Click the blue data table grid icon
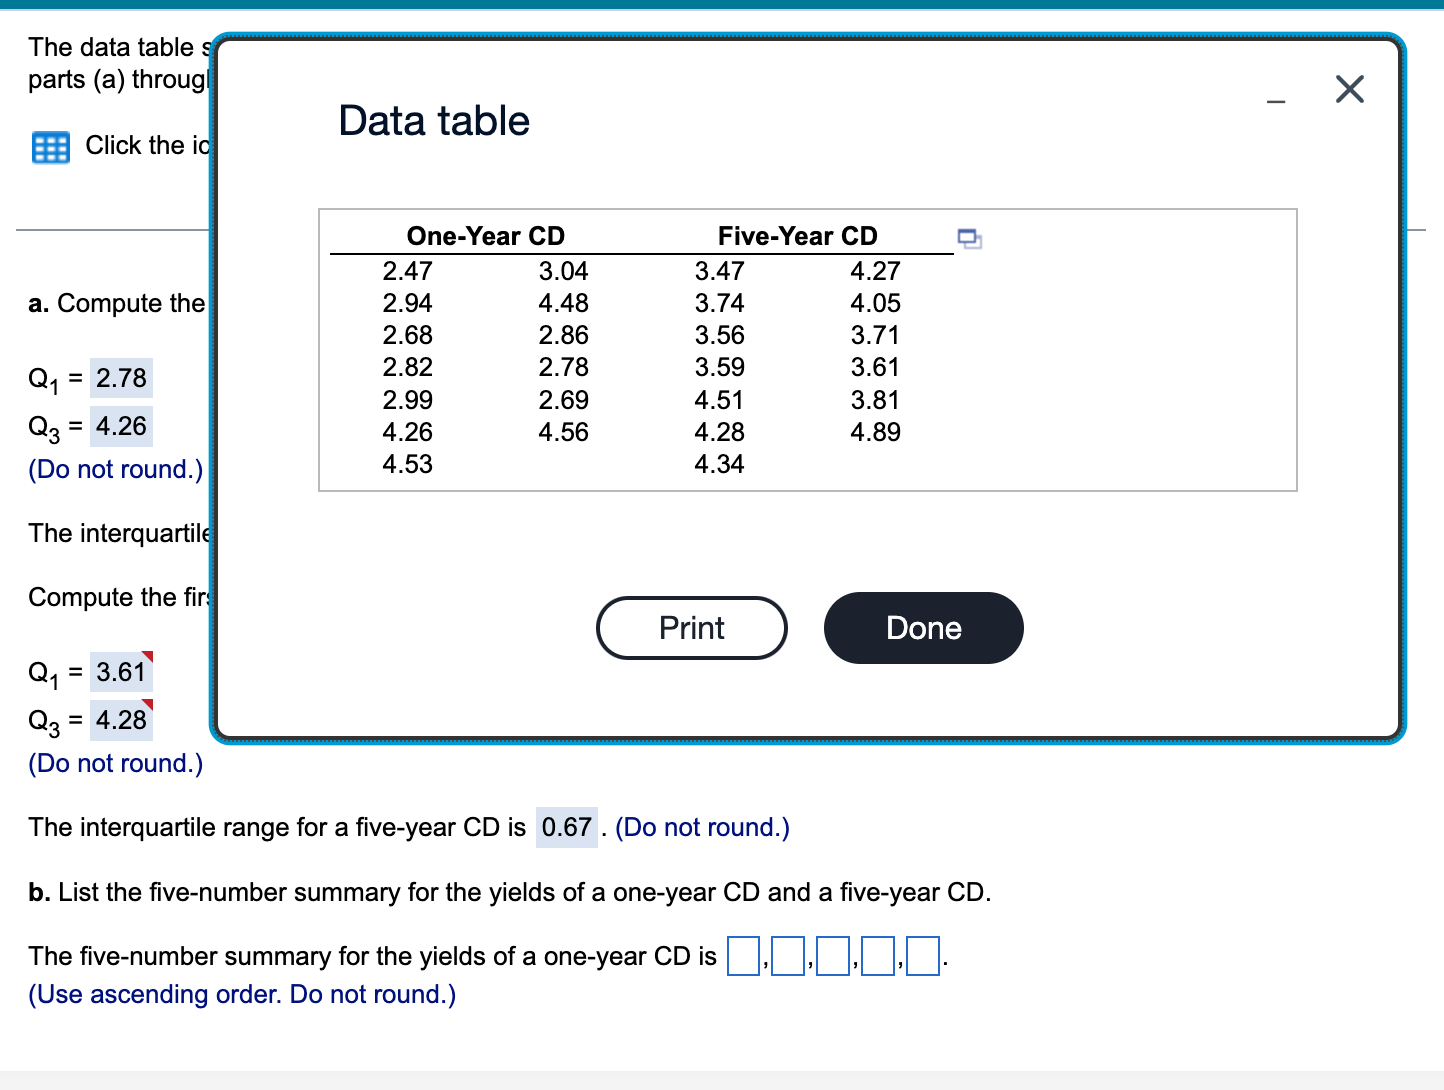The width and height of the screenshot is (1444, 1090). click(50, 147)
